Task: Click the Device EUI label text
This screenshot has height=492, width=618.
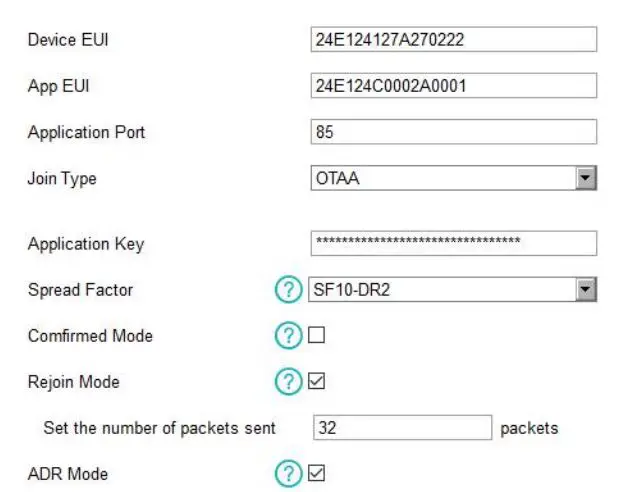Action: click(x=67, y=40)
